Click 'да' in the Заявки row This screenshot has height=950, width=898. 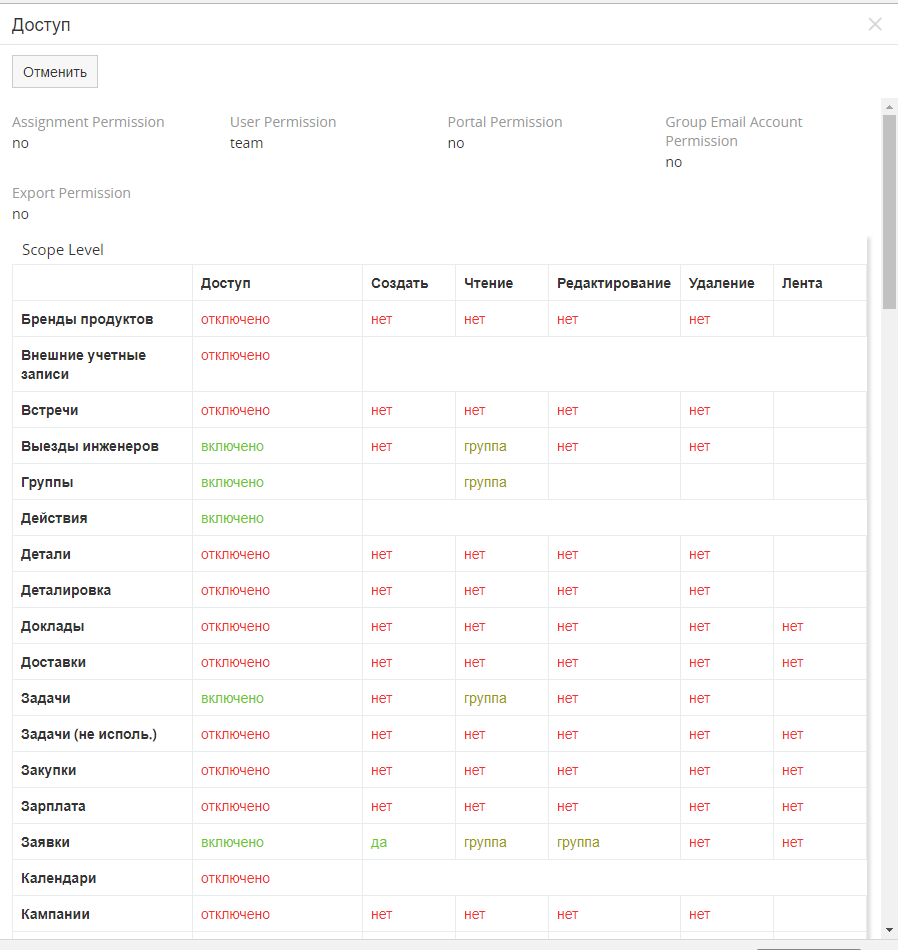coord(379,842)
